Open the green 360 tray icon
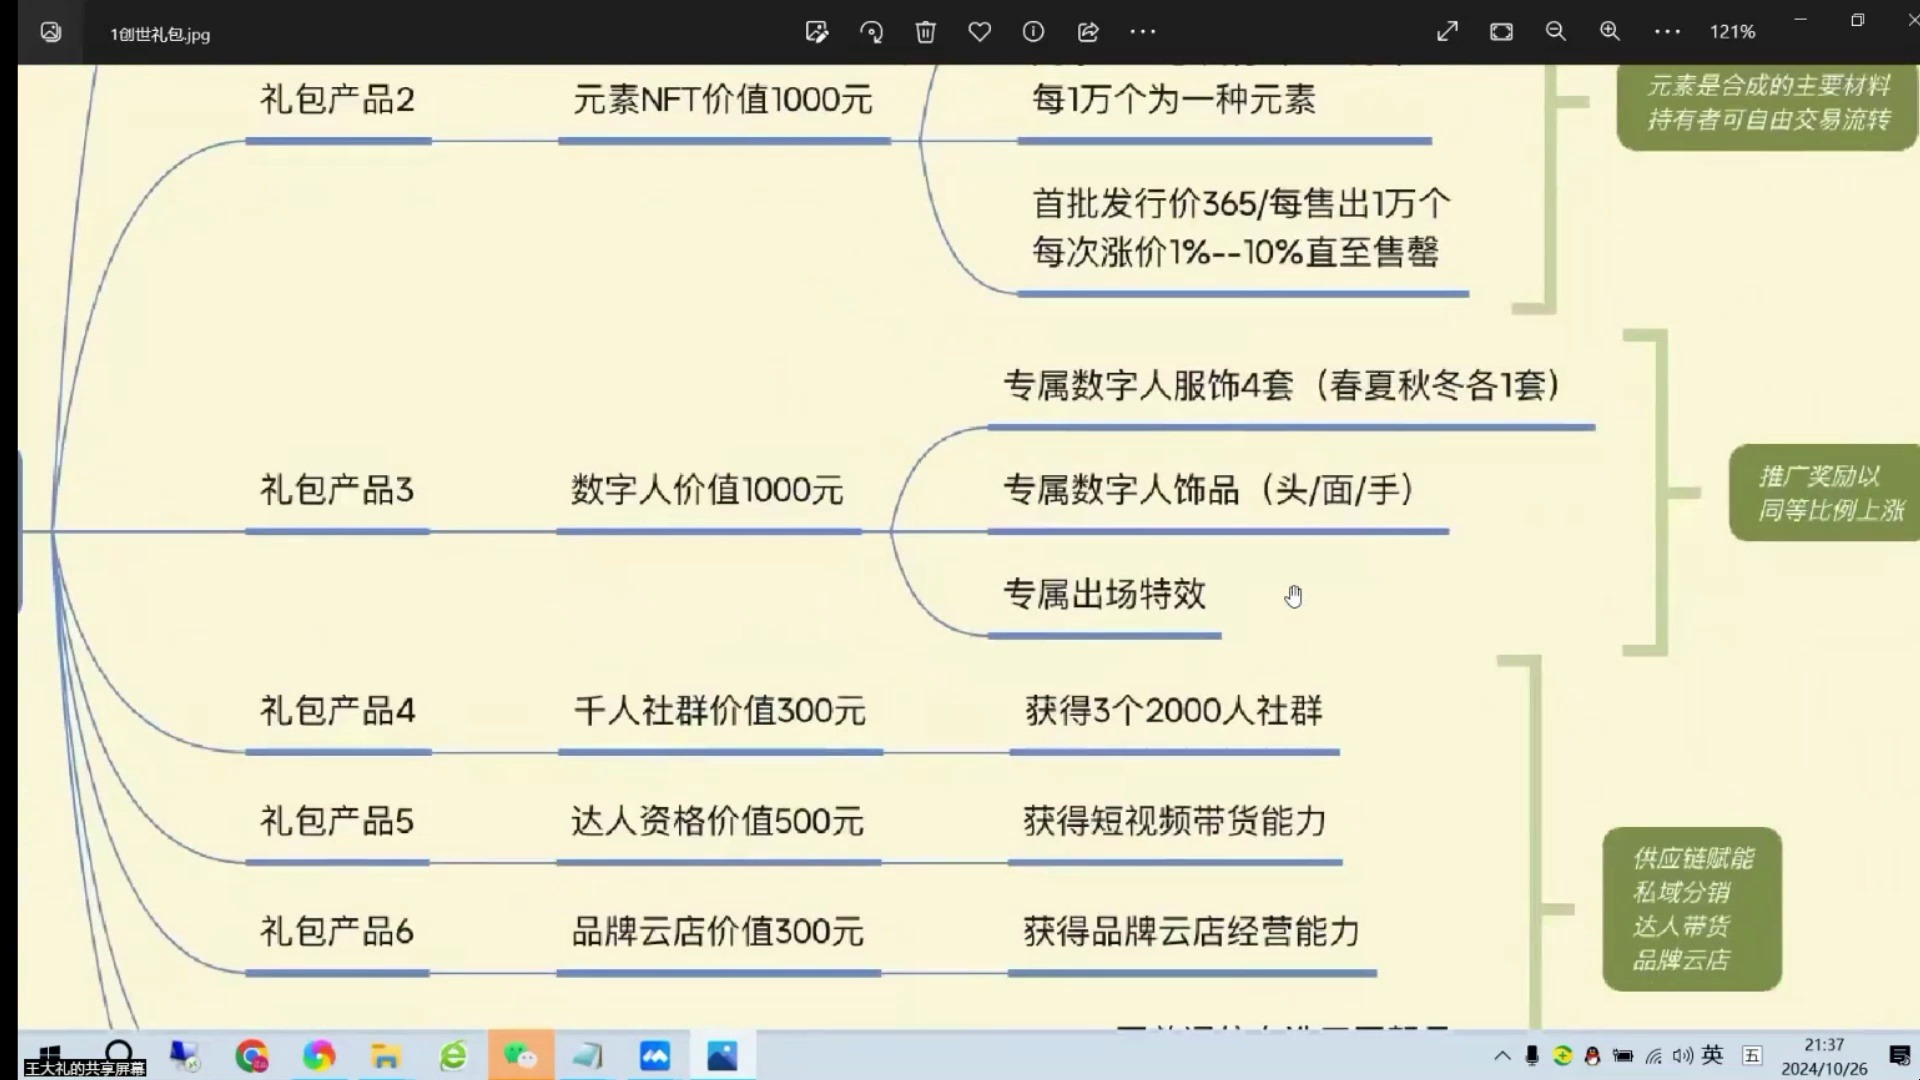Image resolution: width=1920 pixels, height=1080 pixels. coord(1562,1056)
